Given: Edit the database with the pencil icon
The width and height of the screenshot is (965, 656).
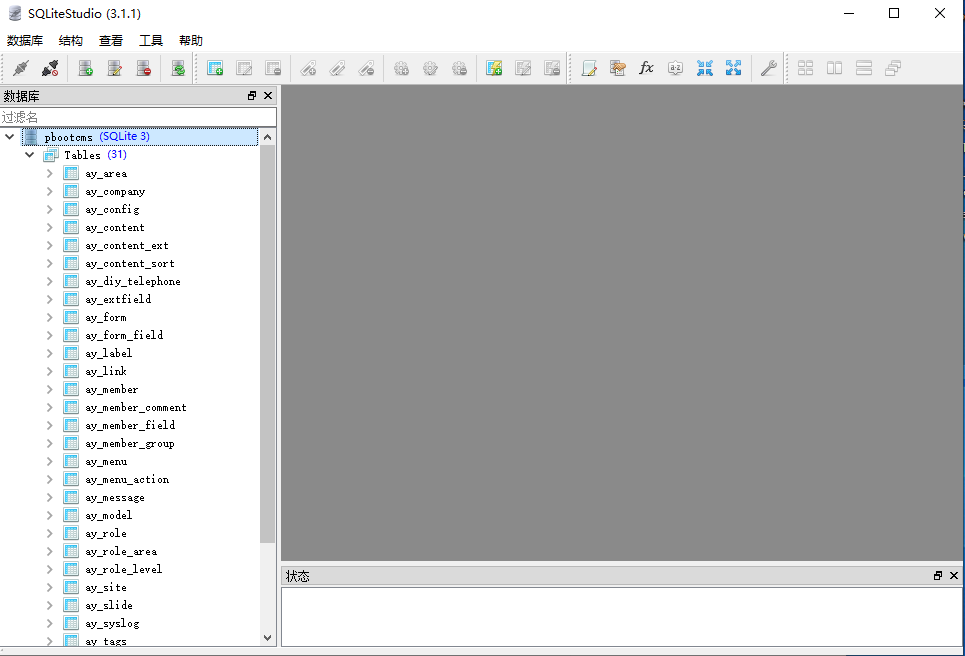Looking at the screenshot, I should 114,68.
